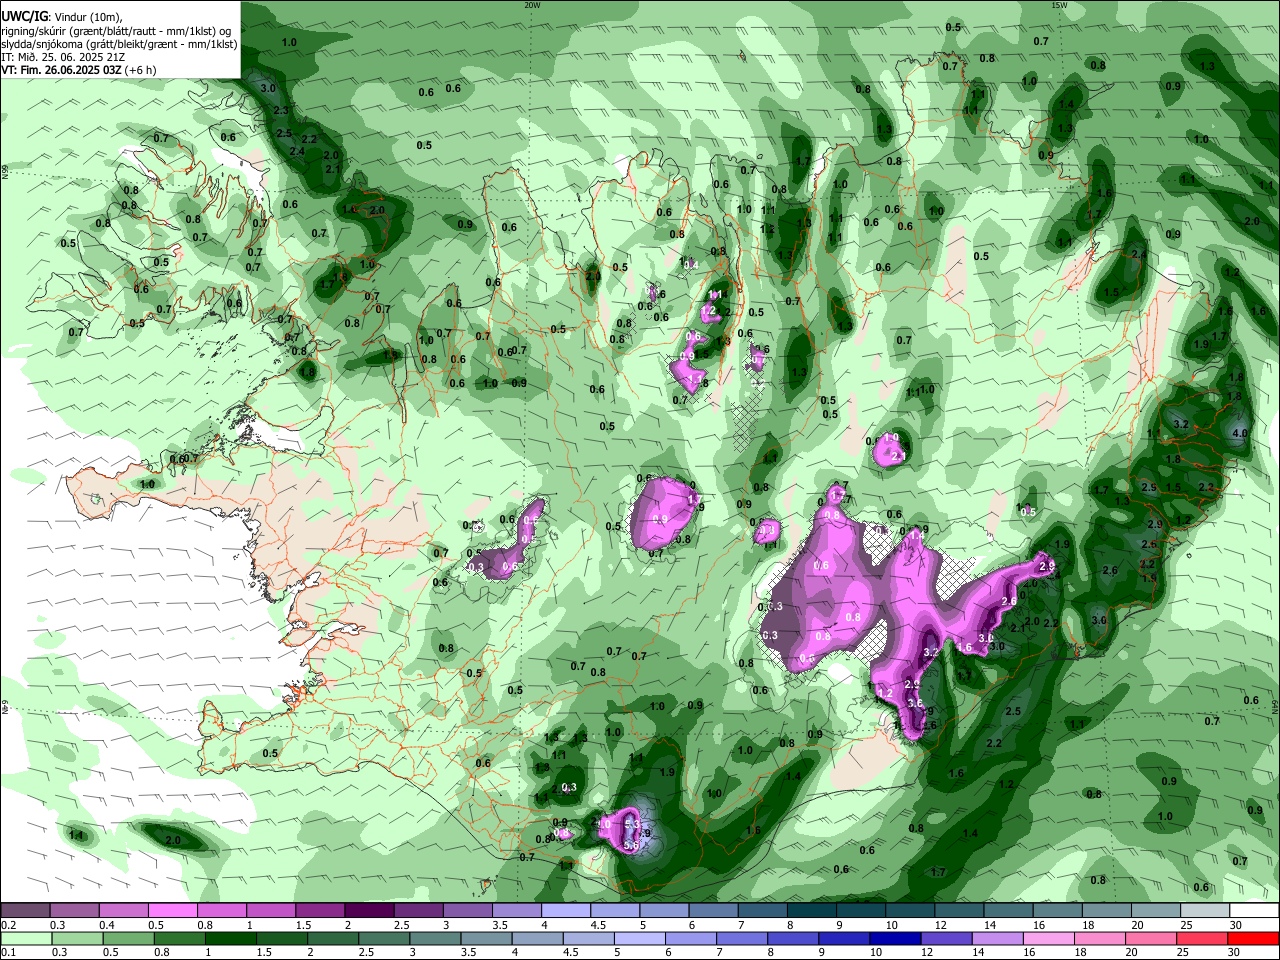Image resolution: width=1280 pixels, height=960 pixels.
Task: Click the '5.6' precipitation value on map
Action: coord(631,845)
